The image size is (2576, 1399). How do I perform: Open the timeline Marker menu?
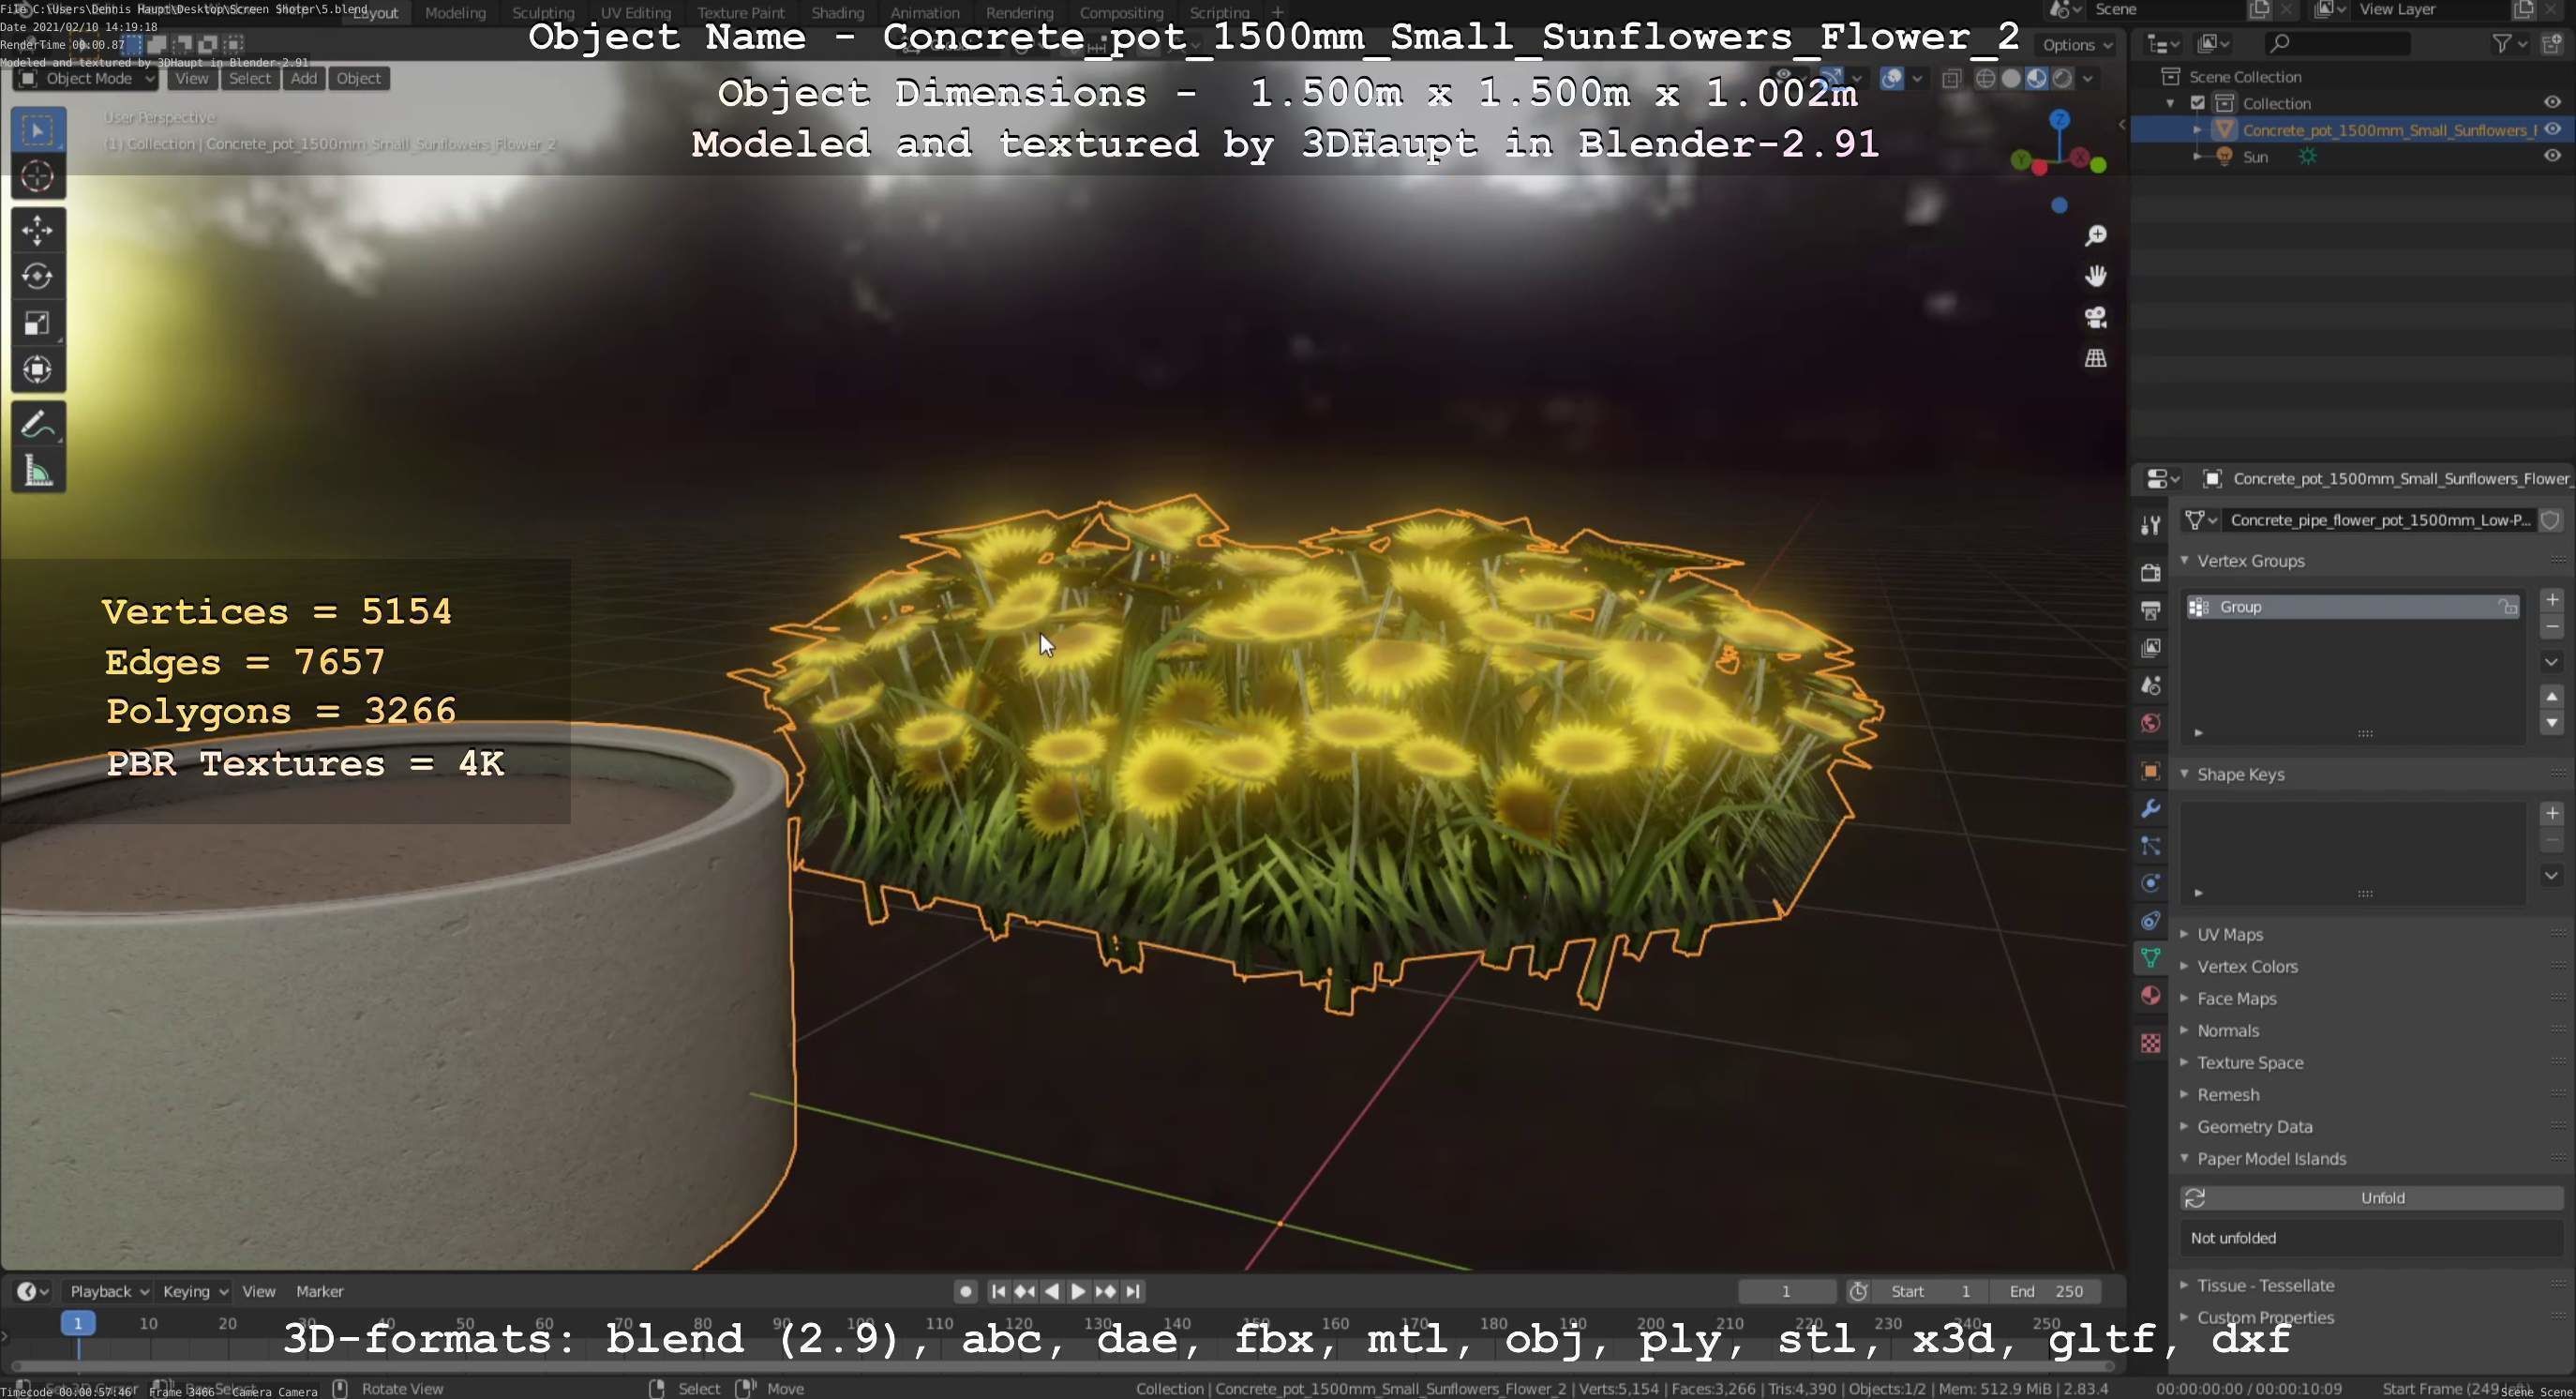click(x=320, y=1291)
